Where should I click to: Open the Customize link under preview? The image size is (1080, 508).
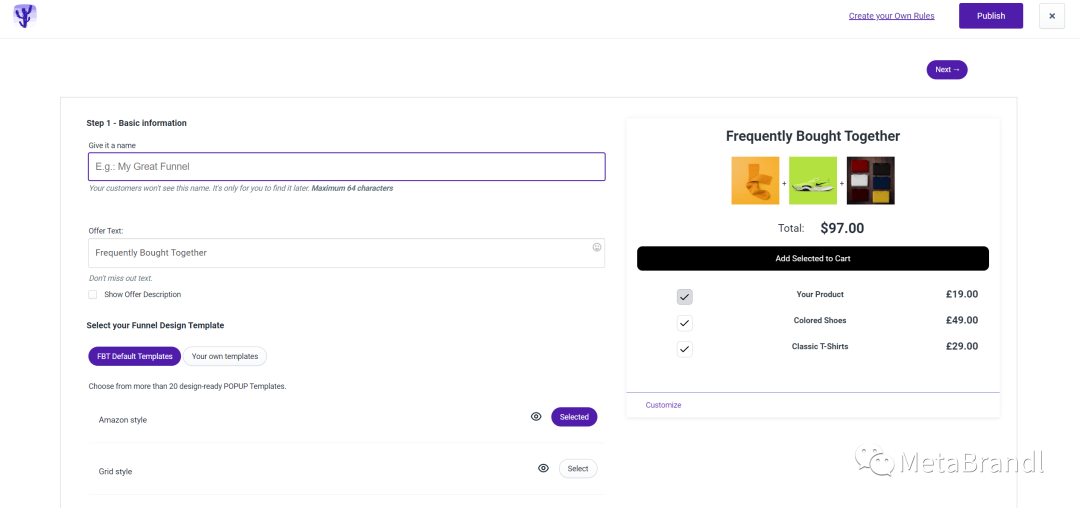pyautogui.click(x=663, y=405)
